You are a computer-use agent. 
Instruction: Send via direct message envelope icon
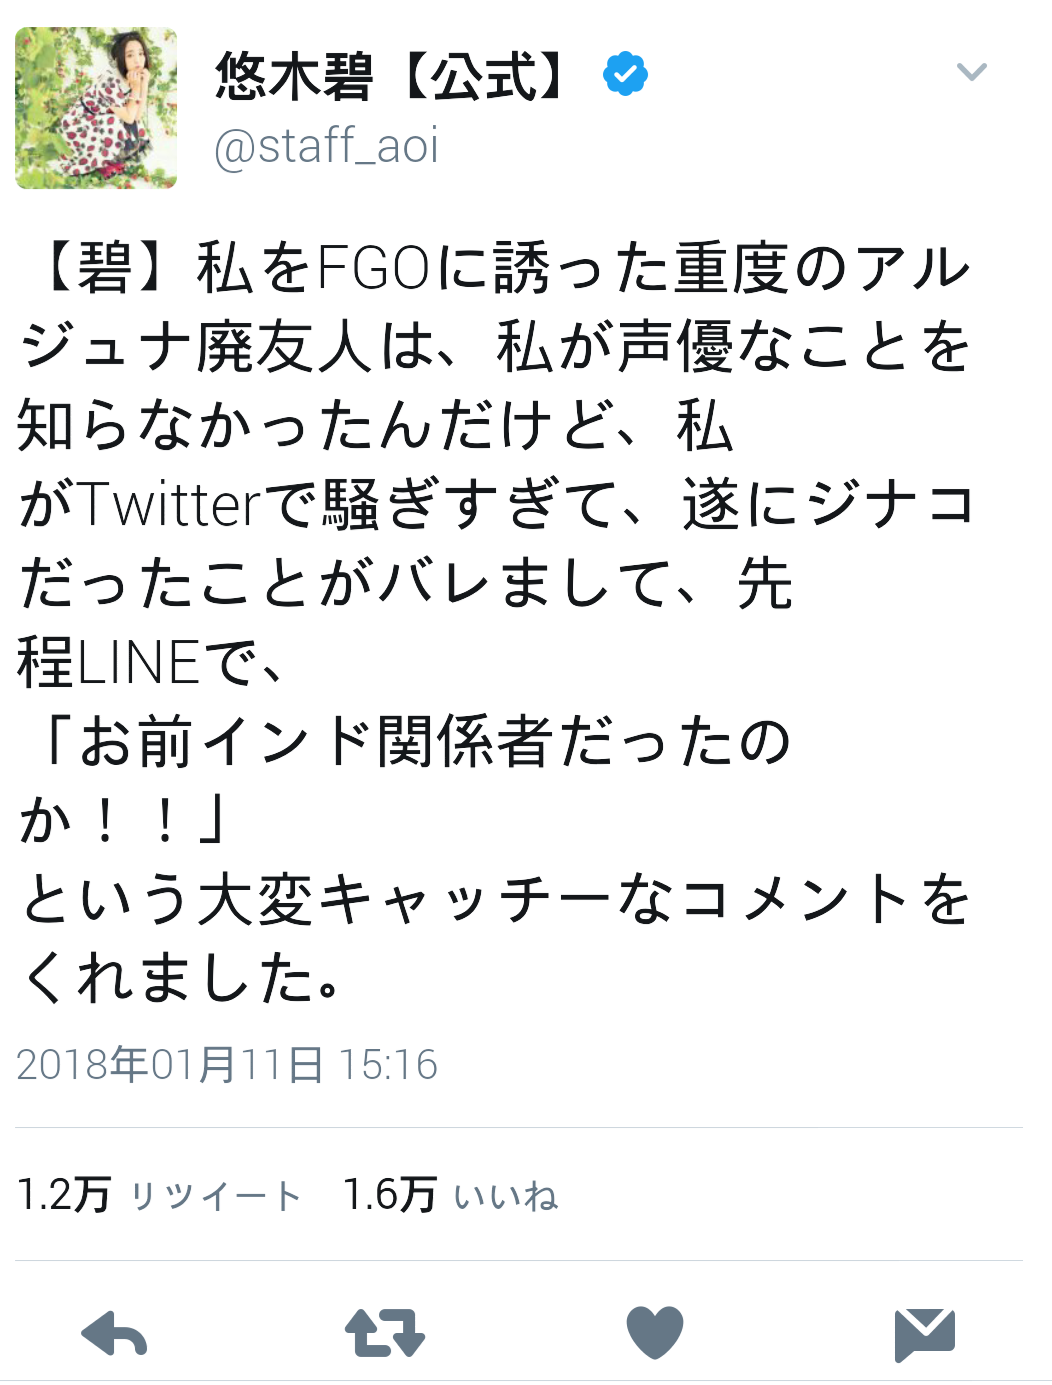tap(925, 1334)
